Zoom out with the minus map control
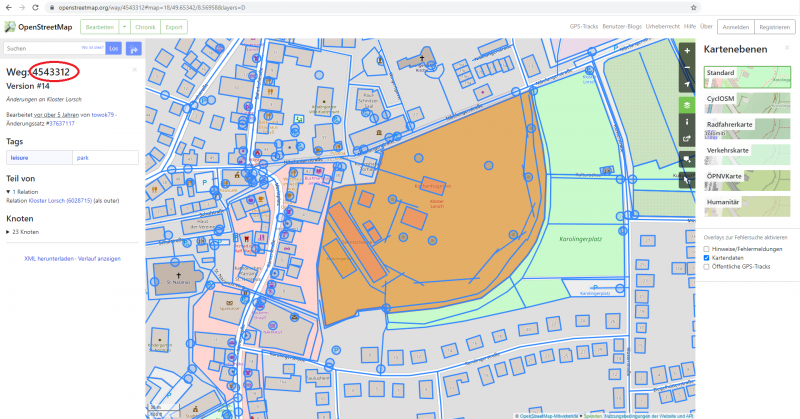 (686, 66)
